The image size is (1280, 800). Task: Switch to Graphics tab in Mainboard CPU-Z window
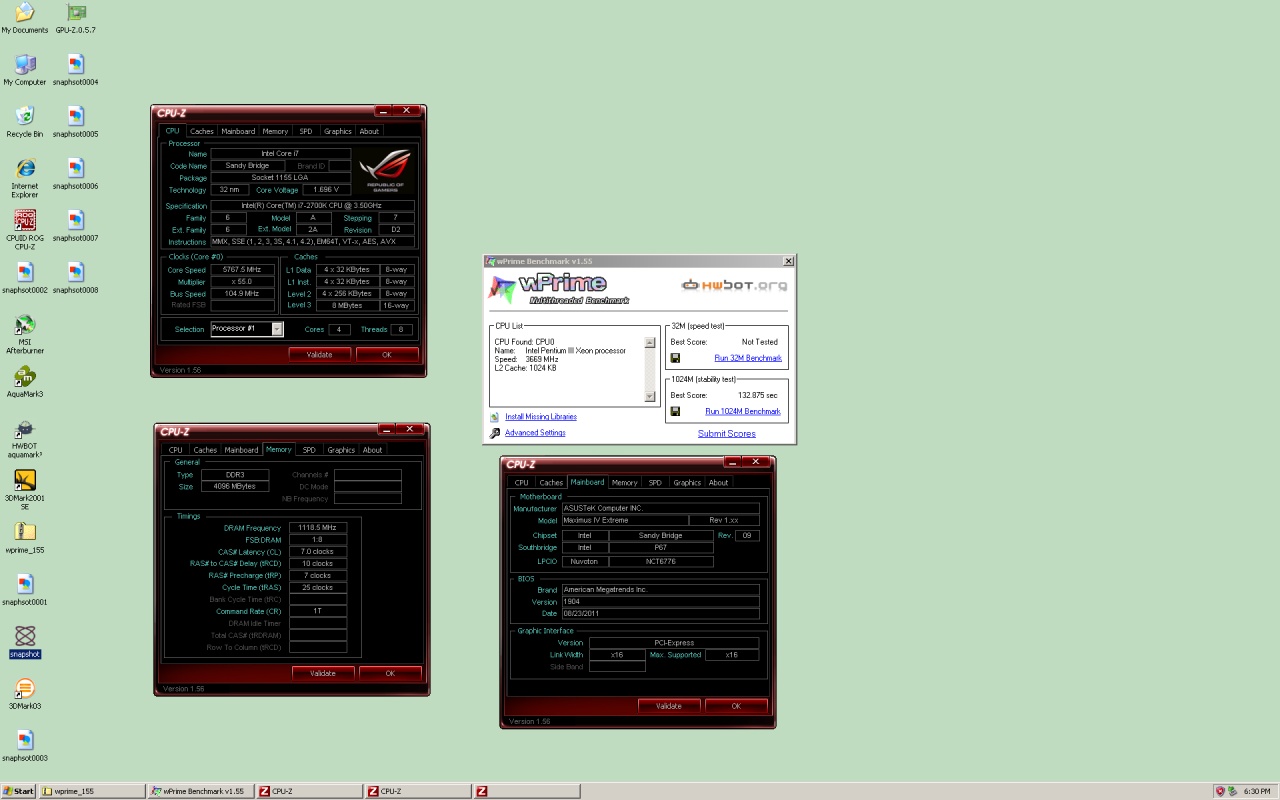687,483
